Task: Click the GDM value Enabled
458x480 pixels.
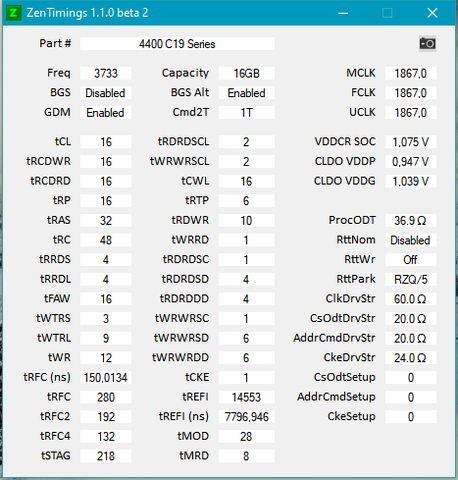Action: [x=106, y=112]
